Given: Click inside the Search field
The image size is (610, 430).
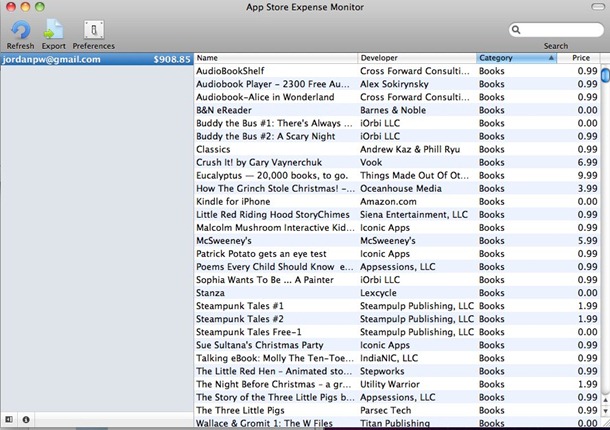Looking at the screenshot, I should click(x=556, y=30).
